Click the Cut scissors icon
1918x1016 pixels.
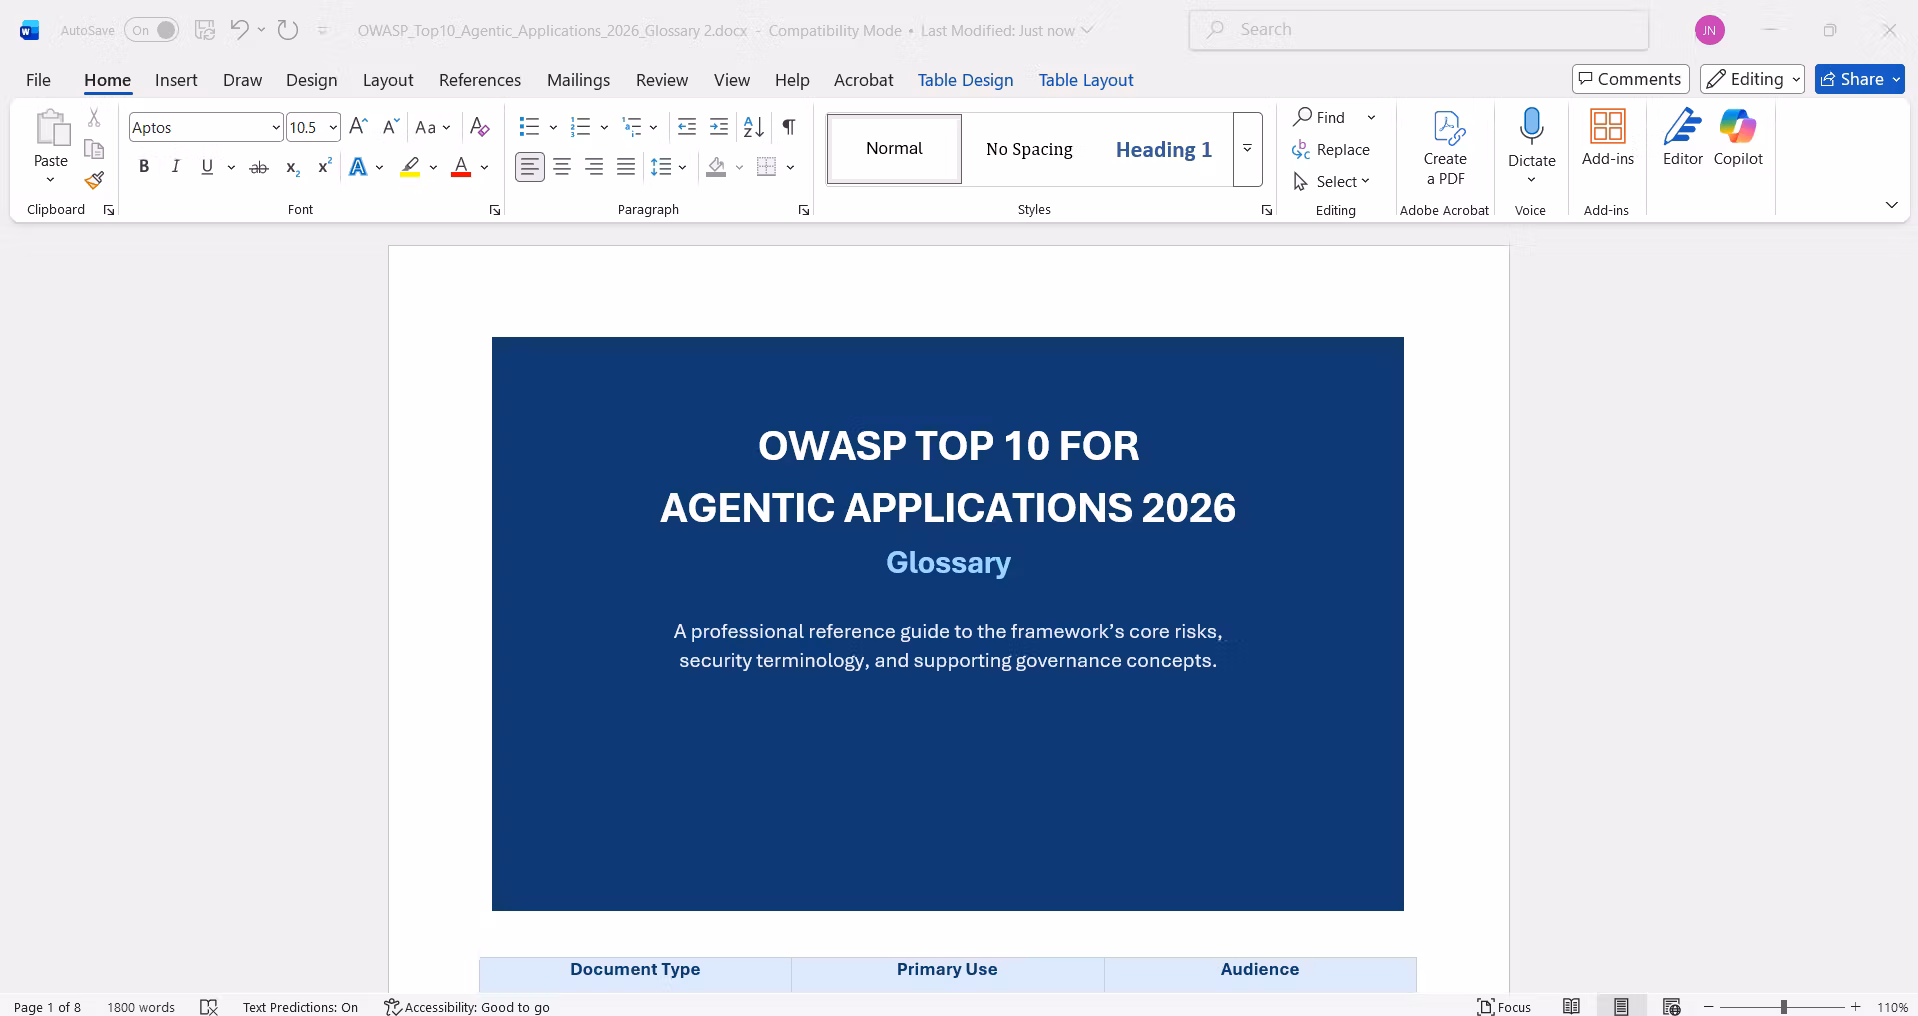click(94, 118)
